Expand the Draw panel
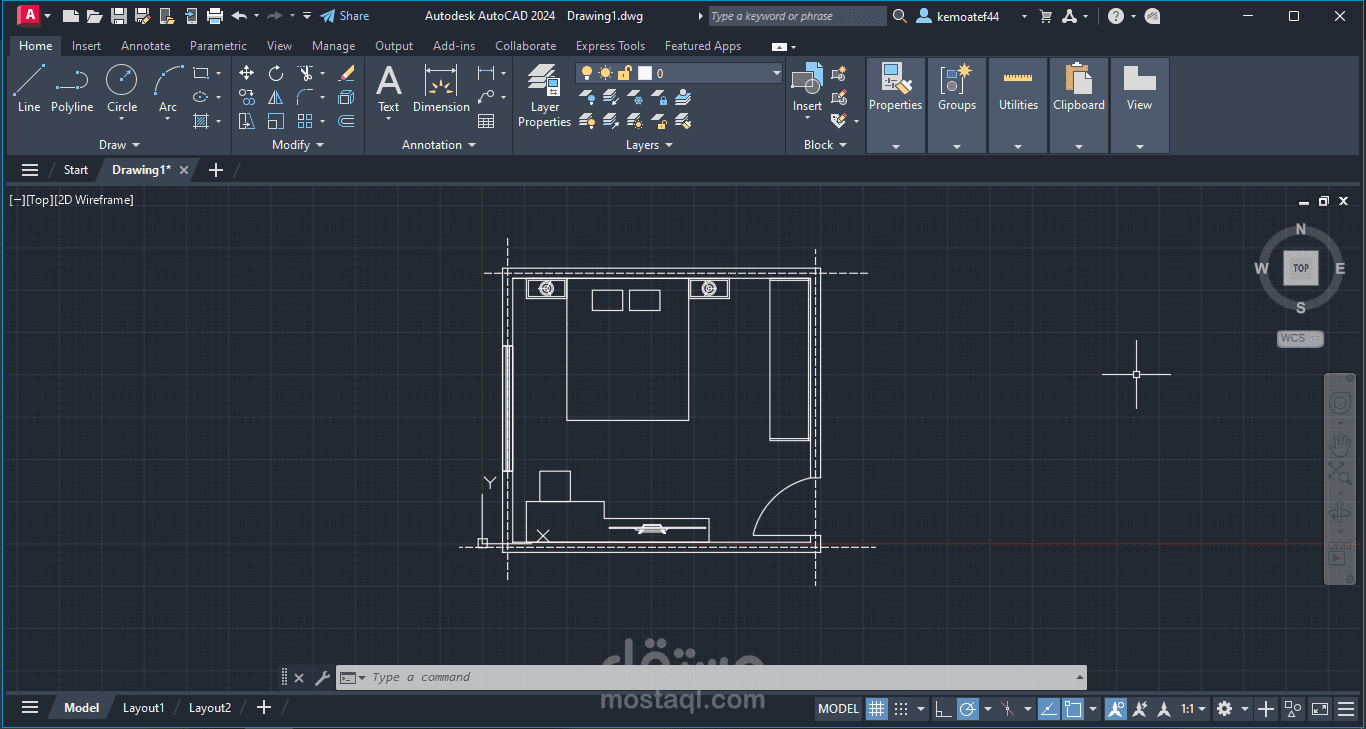Viewport: 1366px width, 729px height. (119, 144)
